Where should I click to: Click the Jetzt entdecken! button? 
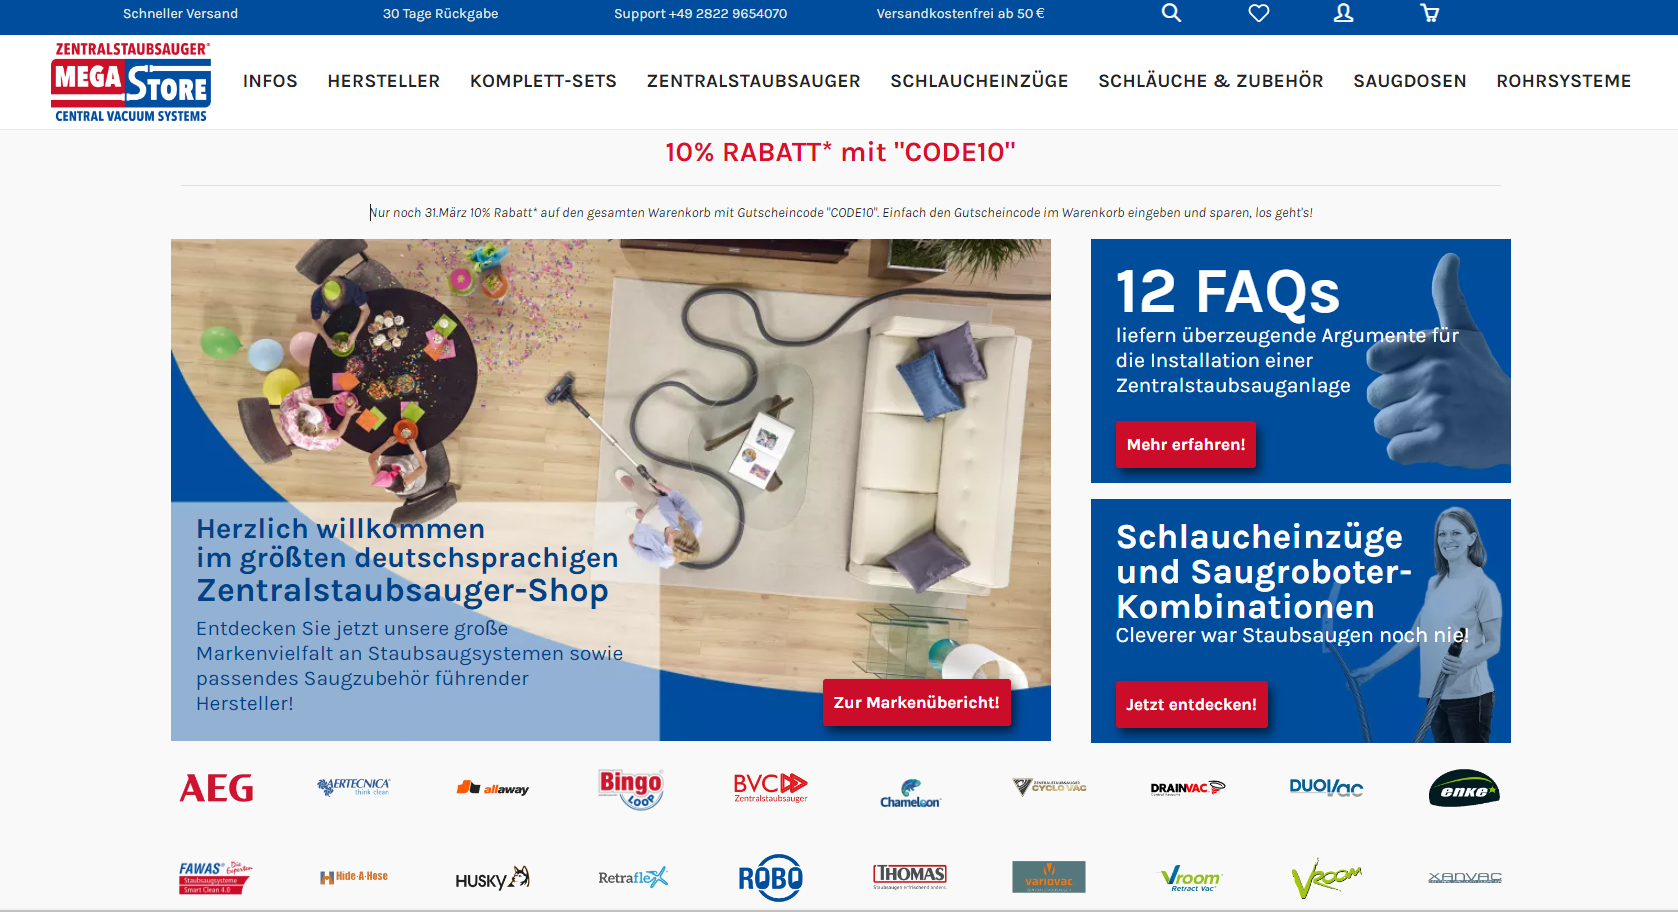click(x=1191, y=704)
